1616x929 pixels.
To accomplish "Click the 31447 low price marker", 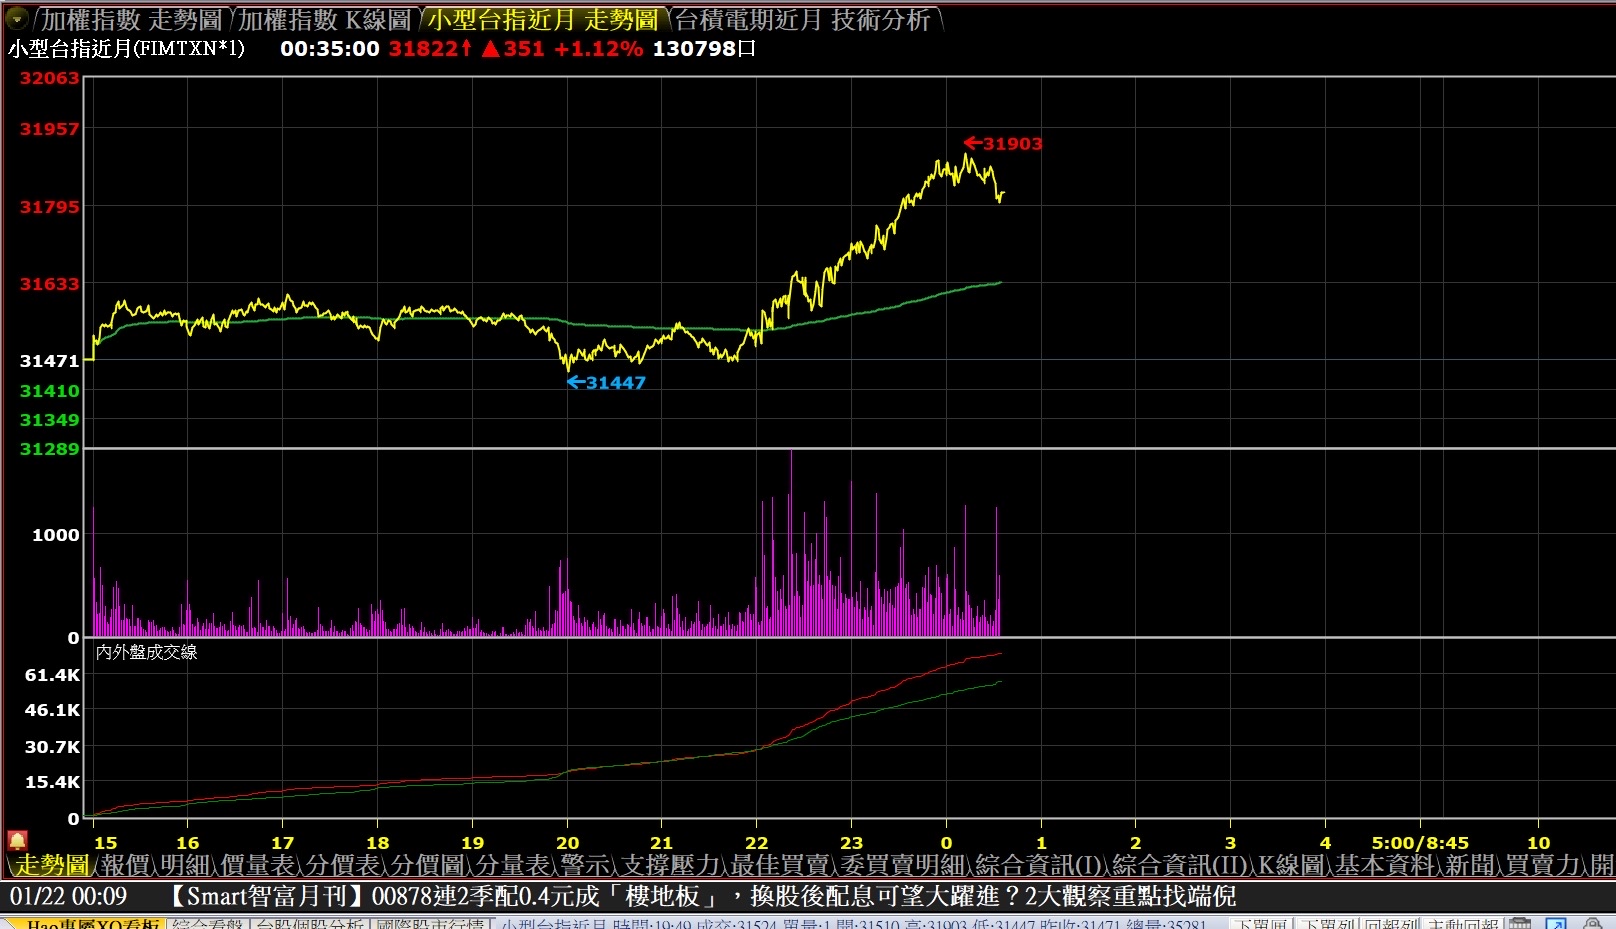I will point(607,382).
